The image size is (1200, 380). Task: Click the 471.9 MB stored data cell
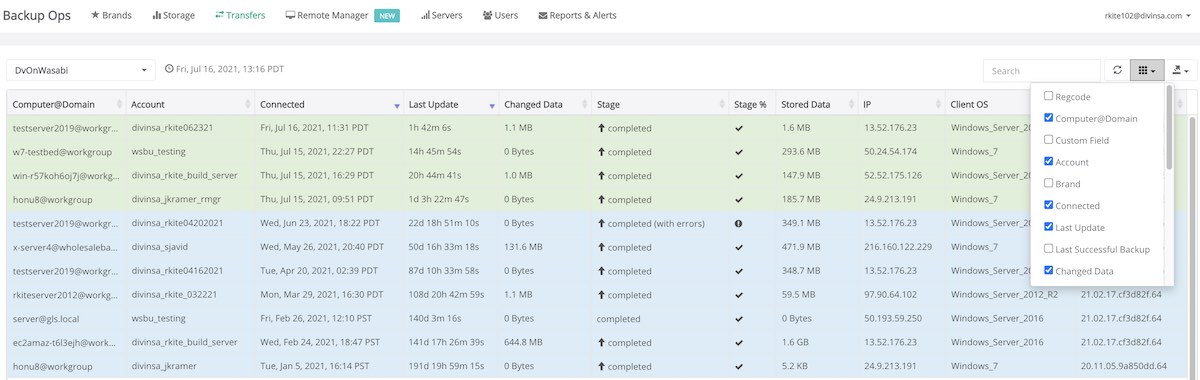[801, 247]
